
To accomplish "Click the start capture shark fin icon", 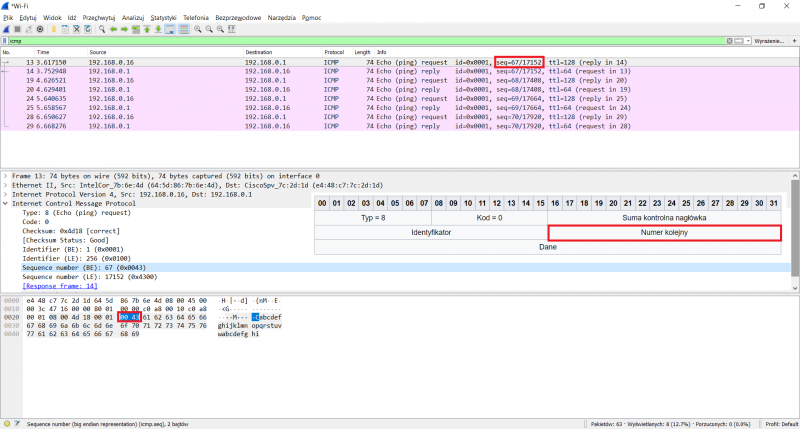I will point(7,29).
